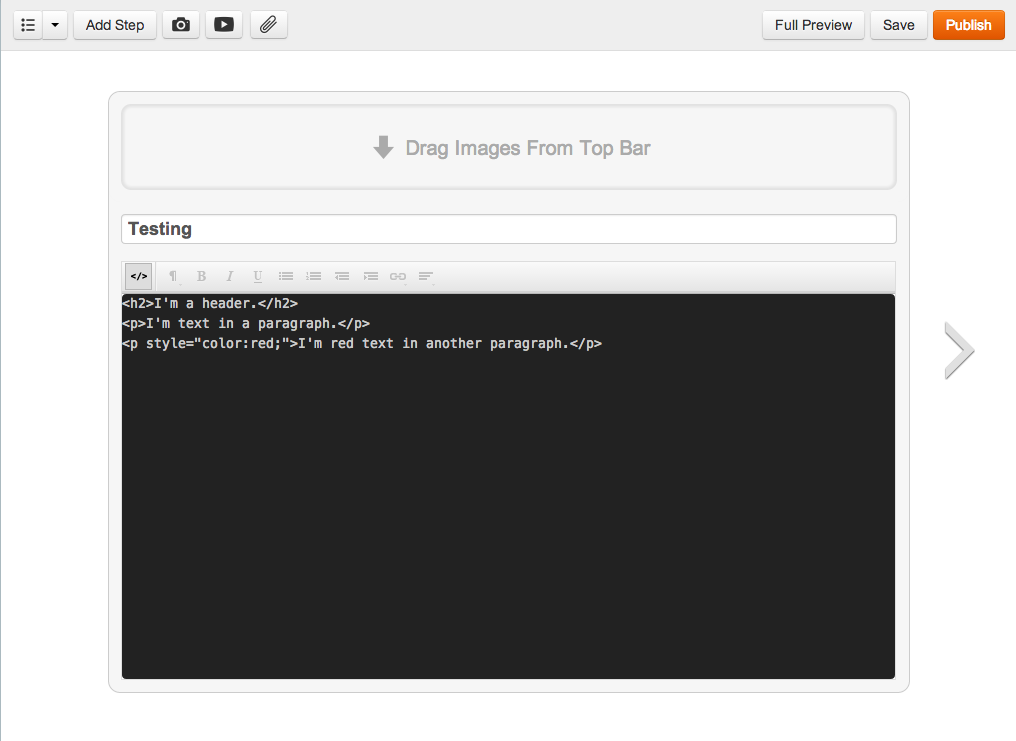Open the text alignment dropdown

click(x=425, y=276)
